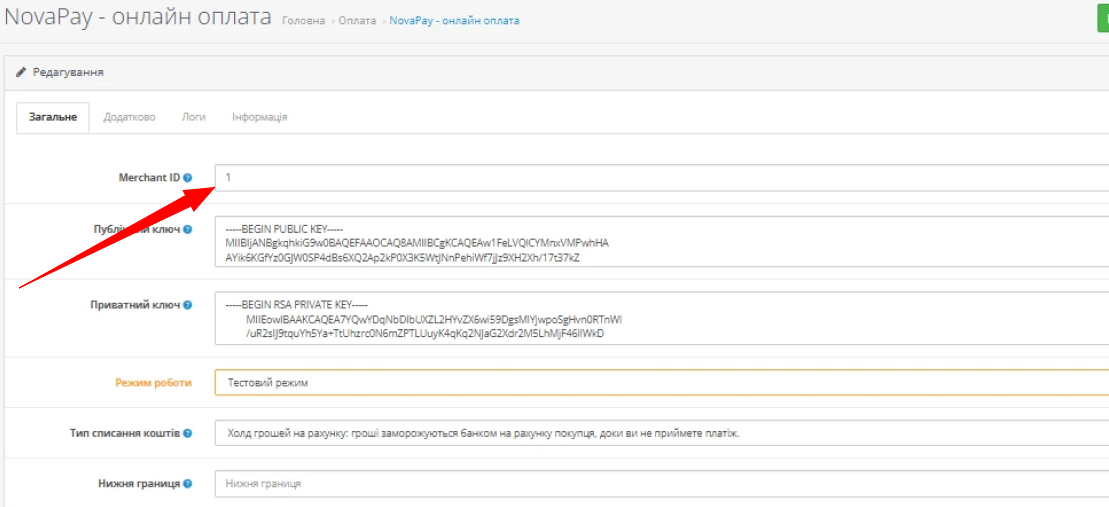The height and width of the screenshot is (507, 1109).
Task: Click help icon next to Тип списання коштів
Action: [x=188, y=434]
